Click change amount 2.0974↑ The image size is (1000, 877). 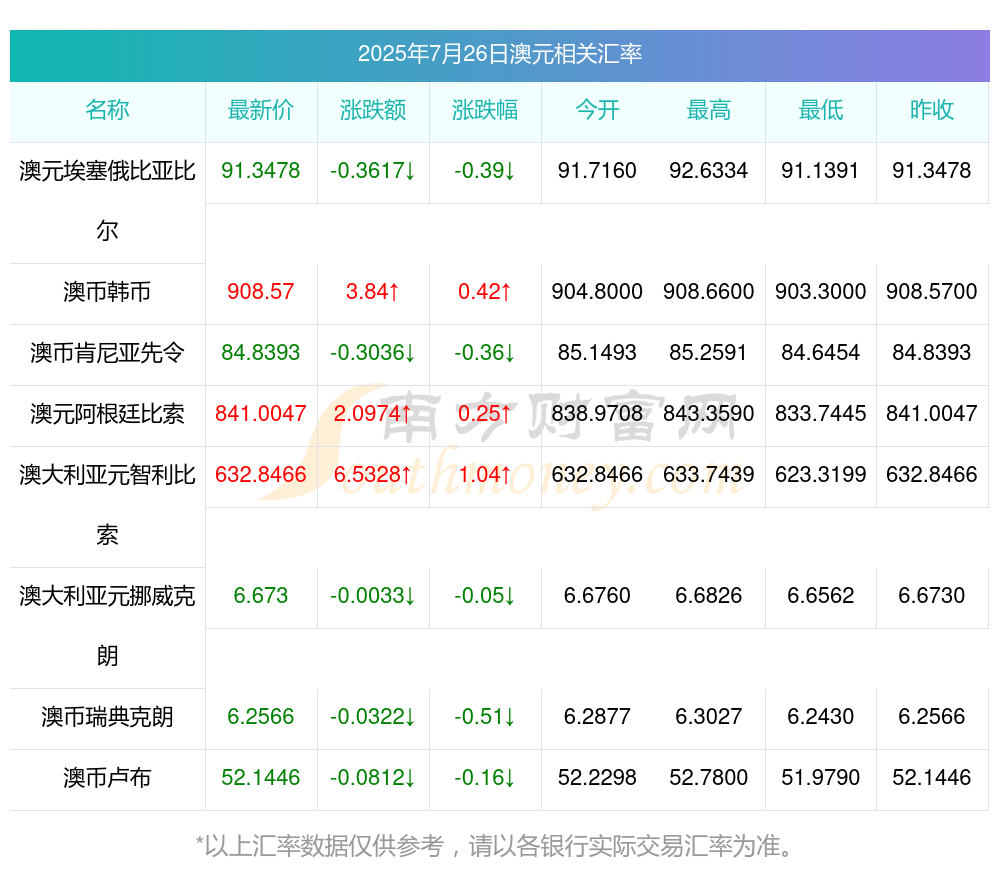373,413
